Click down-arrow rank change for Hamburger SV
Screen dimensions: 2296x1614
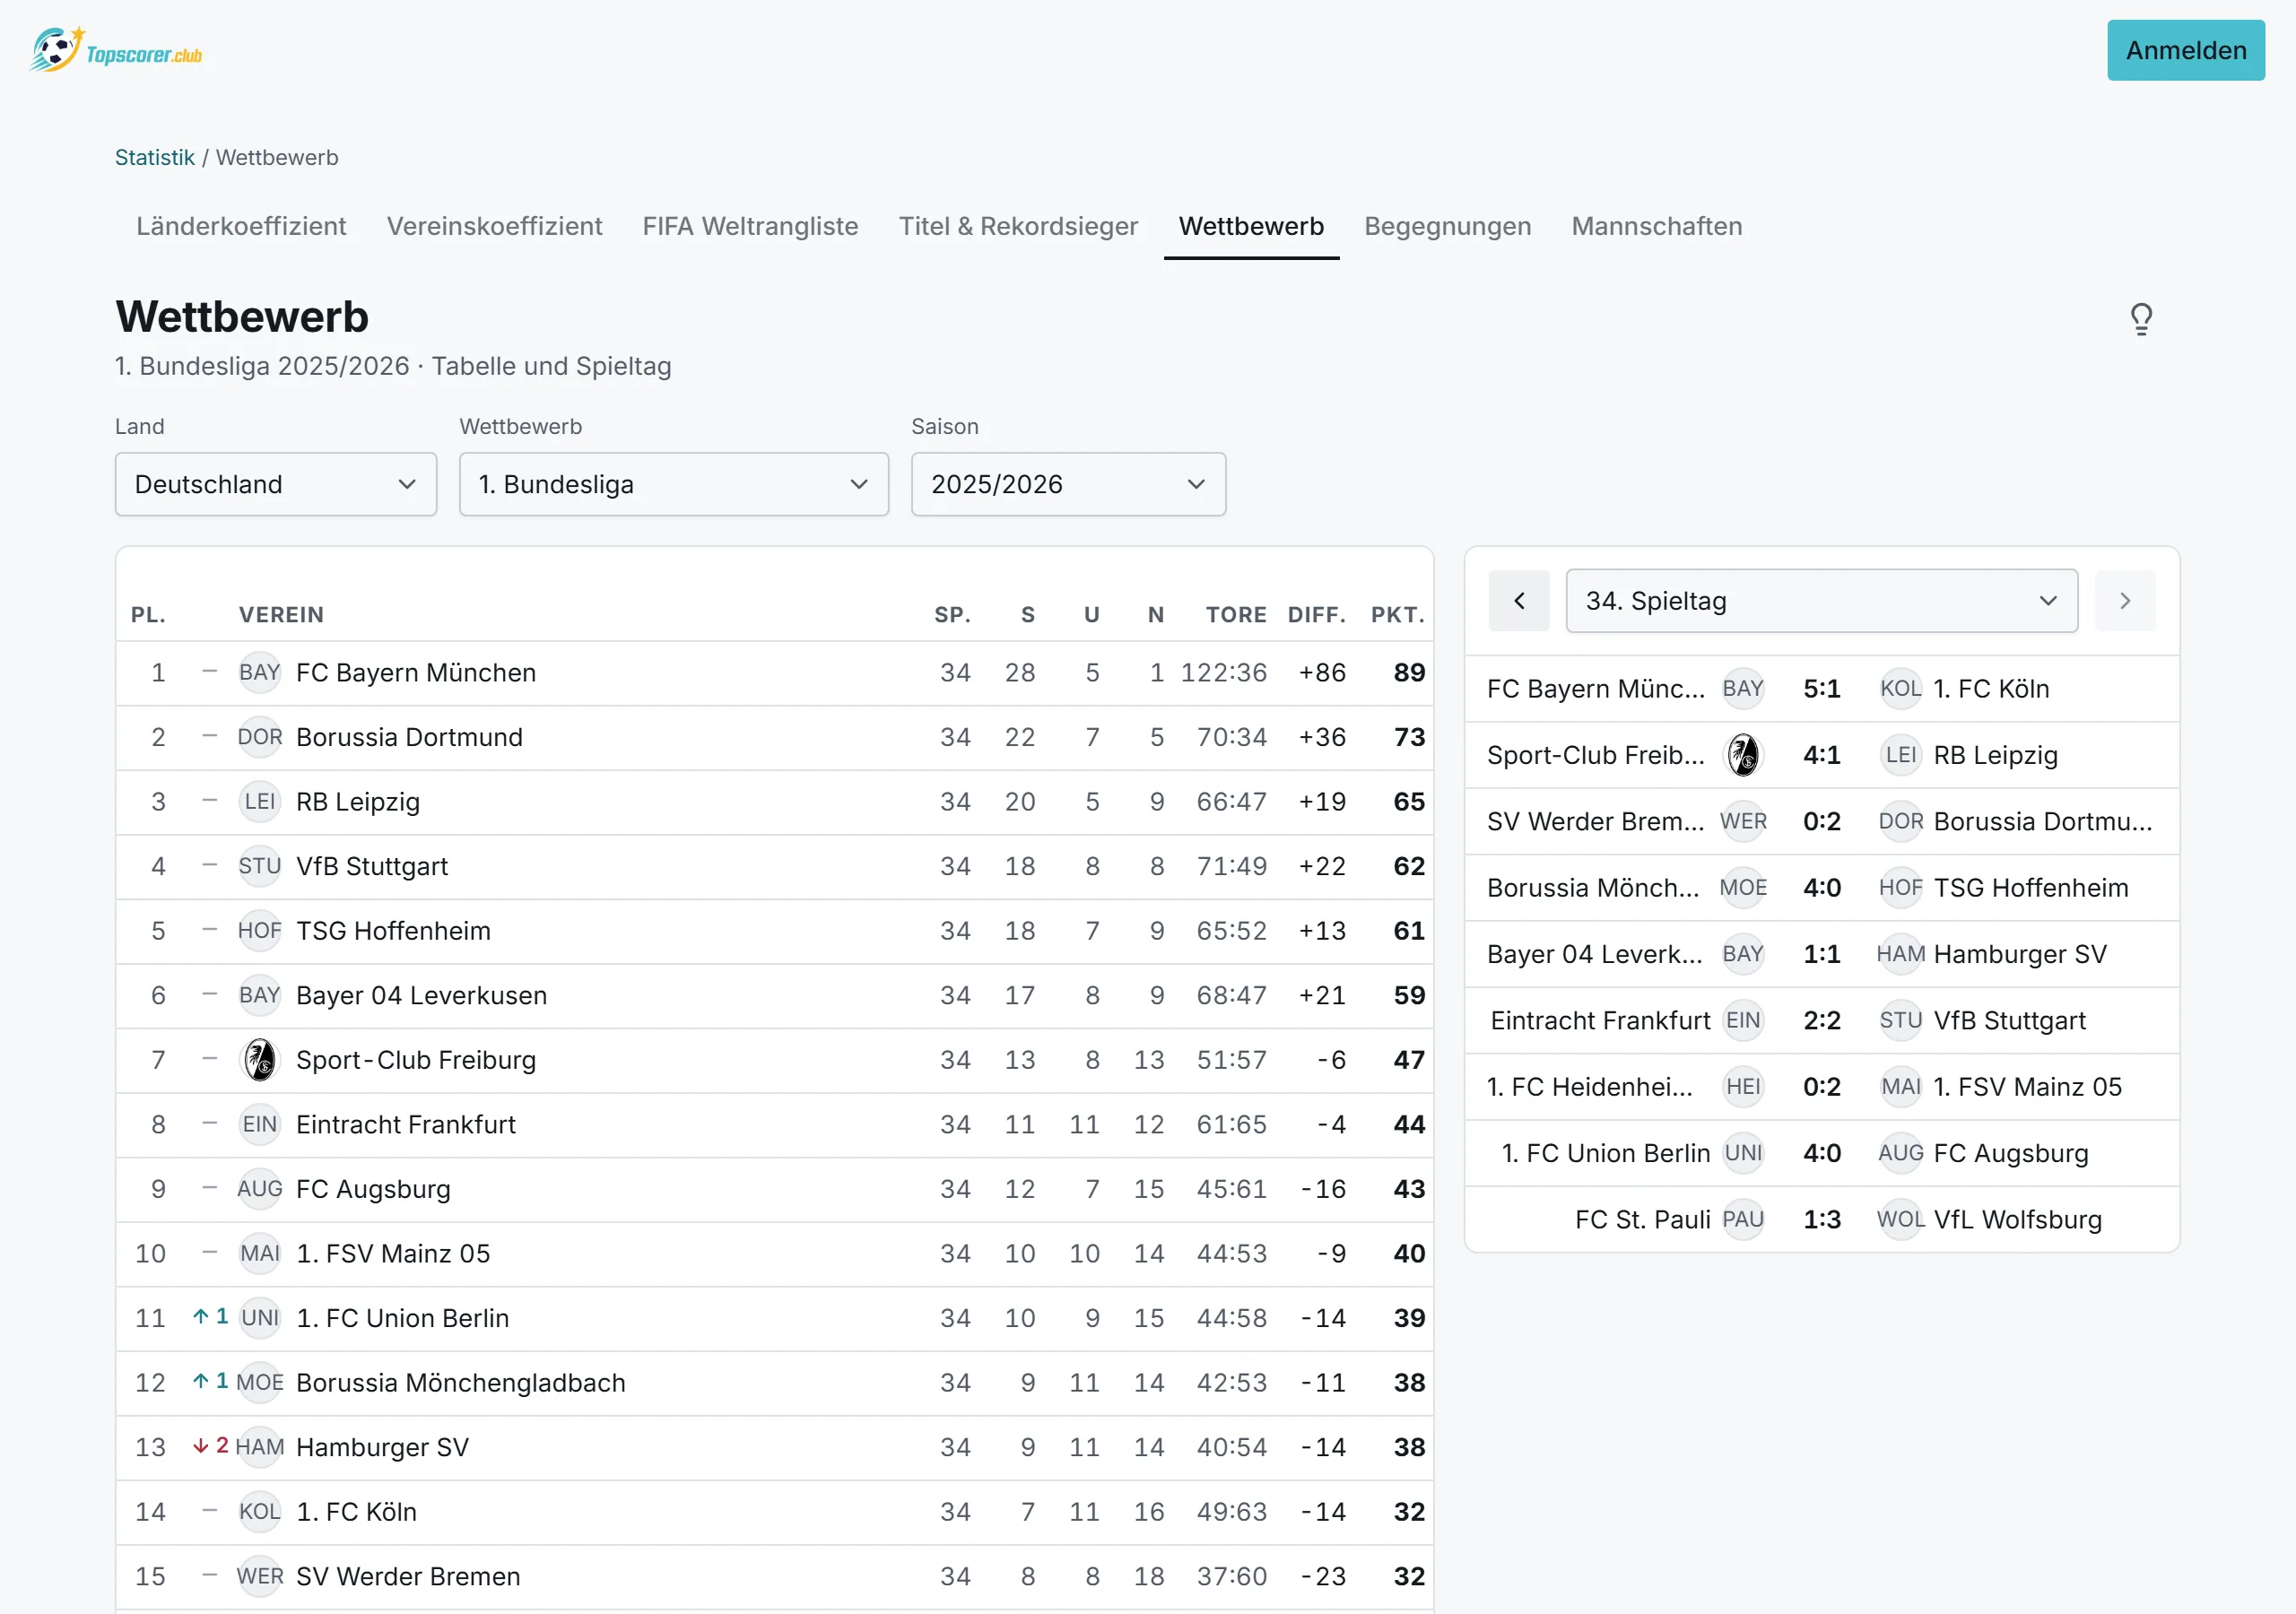click(210, 1446)
